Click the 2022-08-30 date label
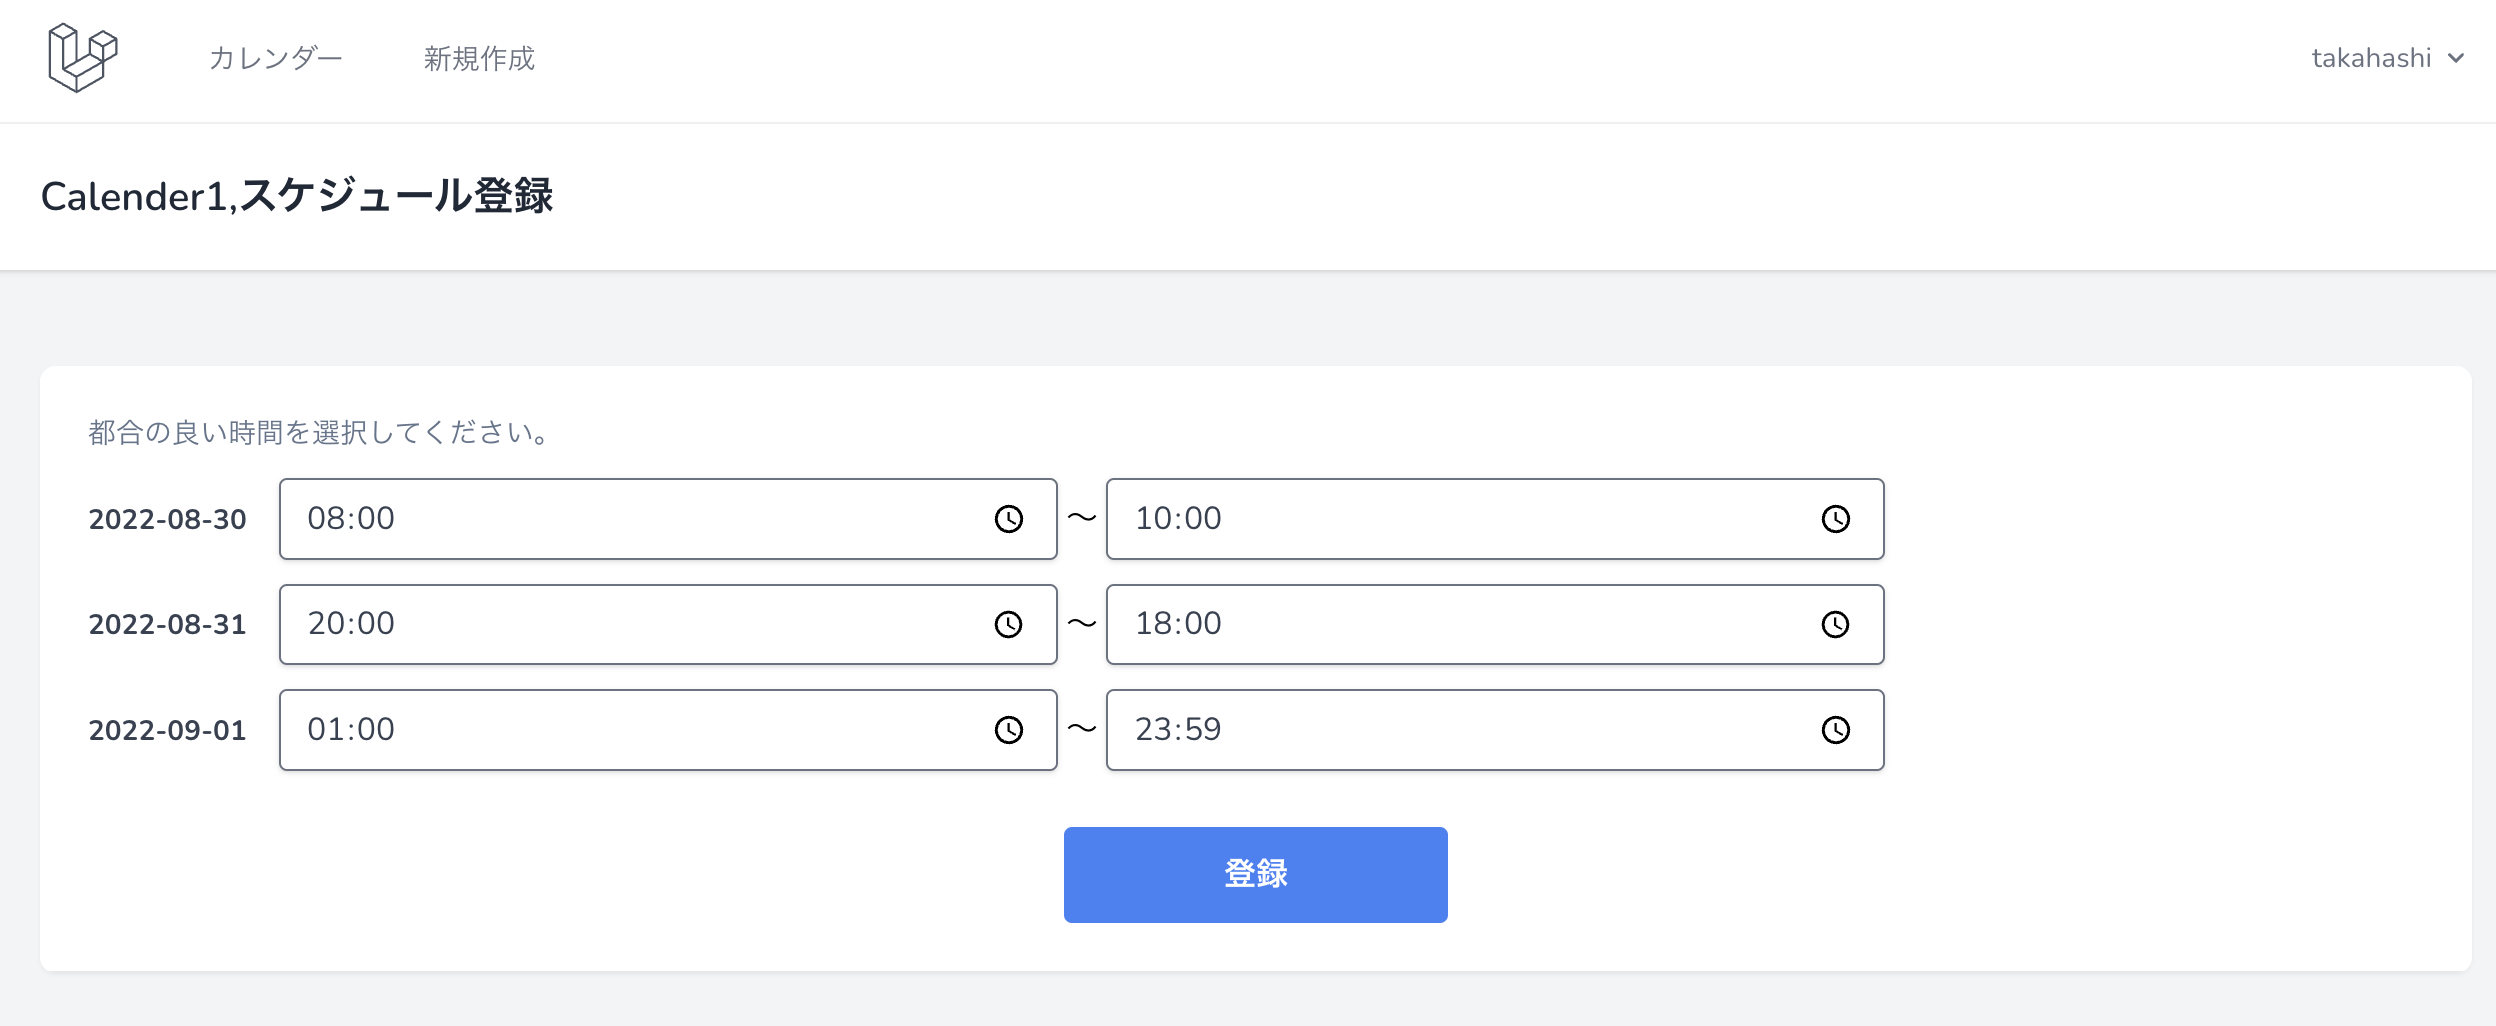 167,518
